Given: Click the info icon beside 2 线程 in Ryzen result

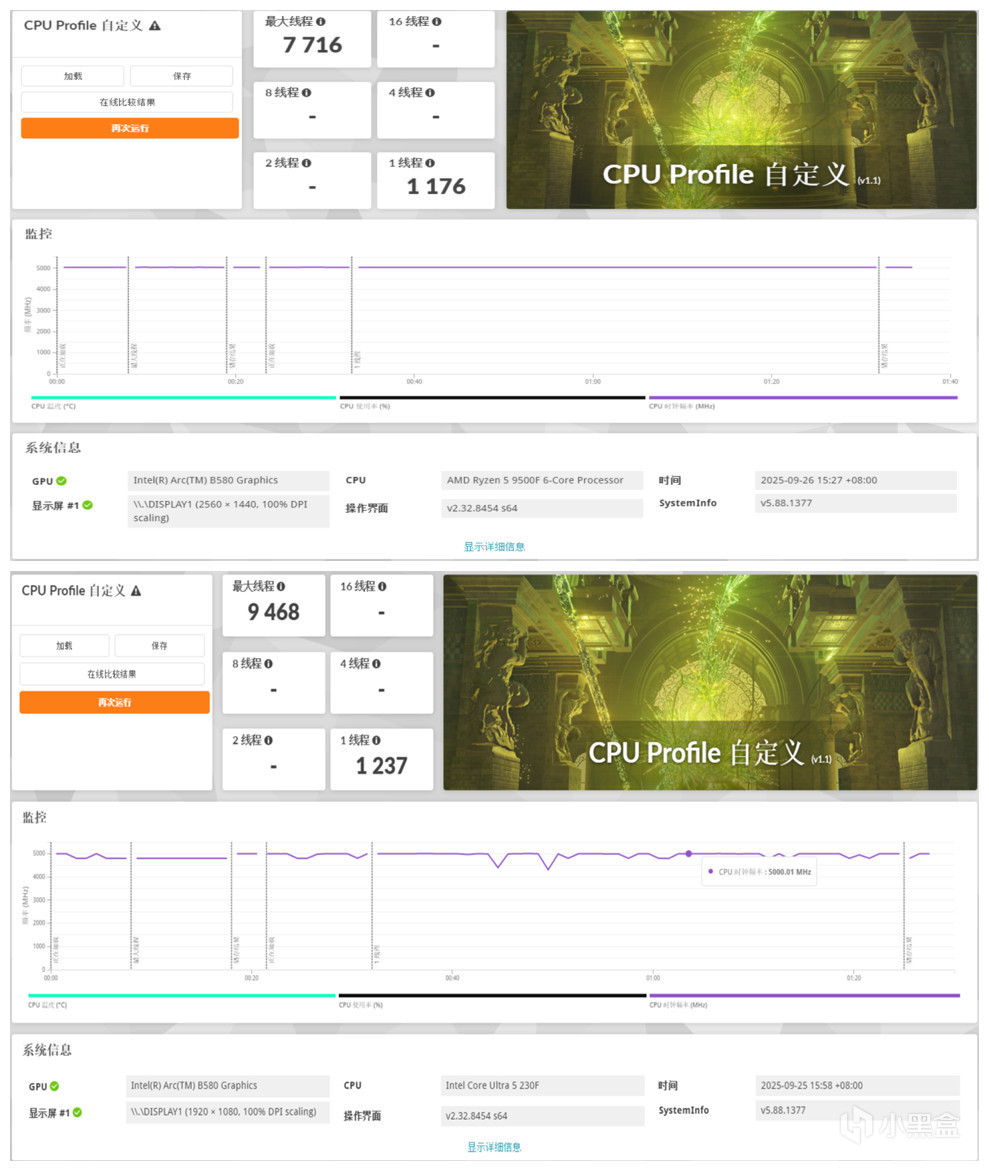Looking at the screenshot, I should coord(306,163).
